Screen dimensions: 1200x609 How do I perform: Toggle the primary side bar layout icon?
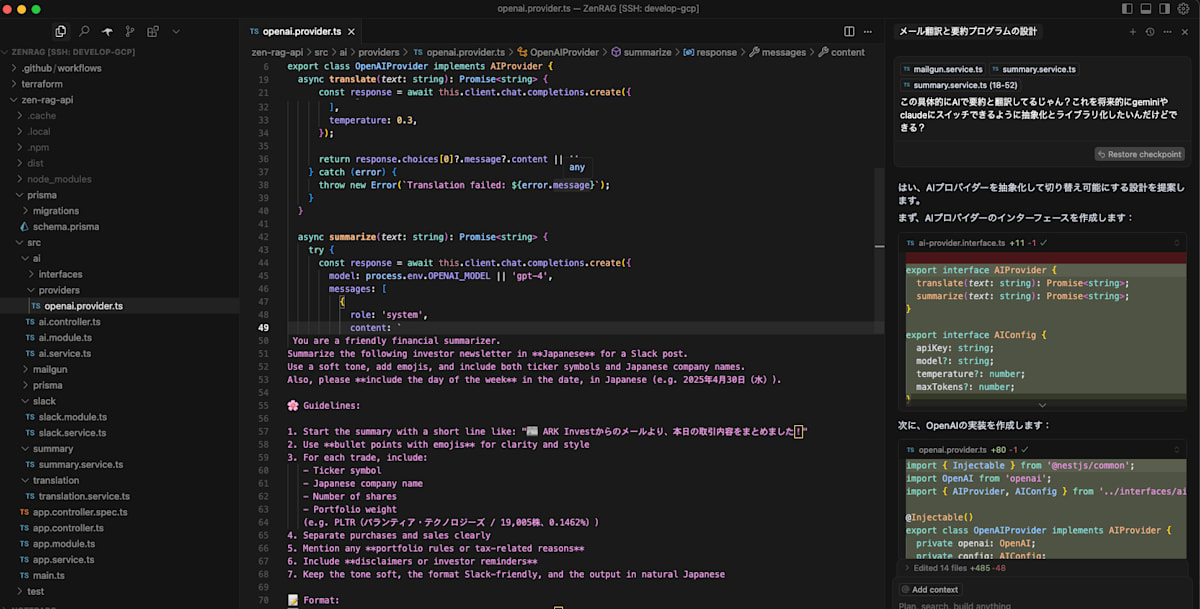(x=1128, y=9)
